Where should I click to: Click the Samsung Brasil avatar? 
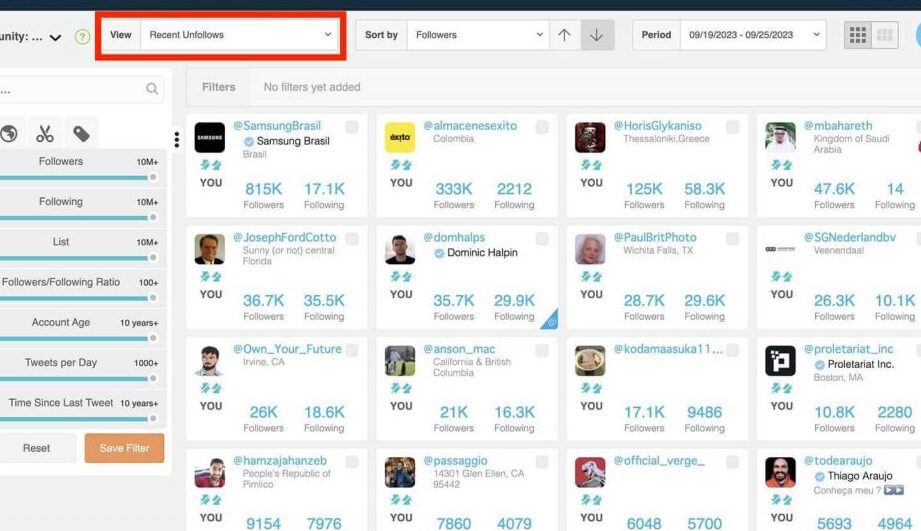click(210, 137)
